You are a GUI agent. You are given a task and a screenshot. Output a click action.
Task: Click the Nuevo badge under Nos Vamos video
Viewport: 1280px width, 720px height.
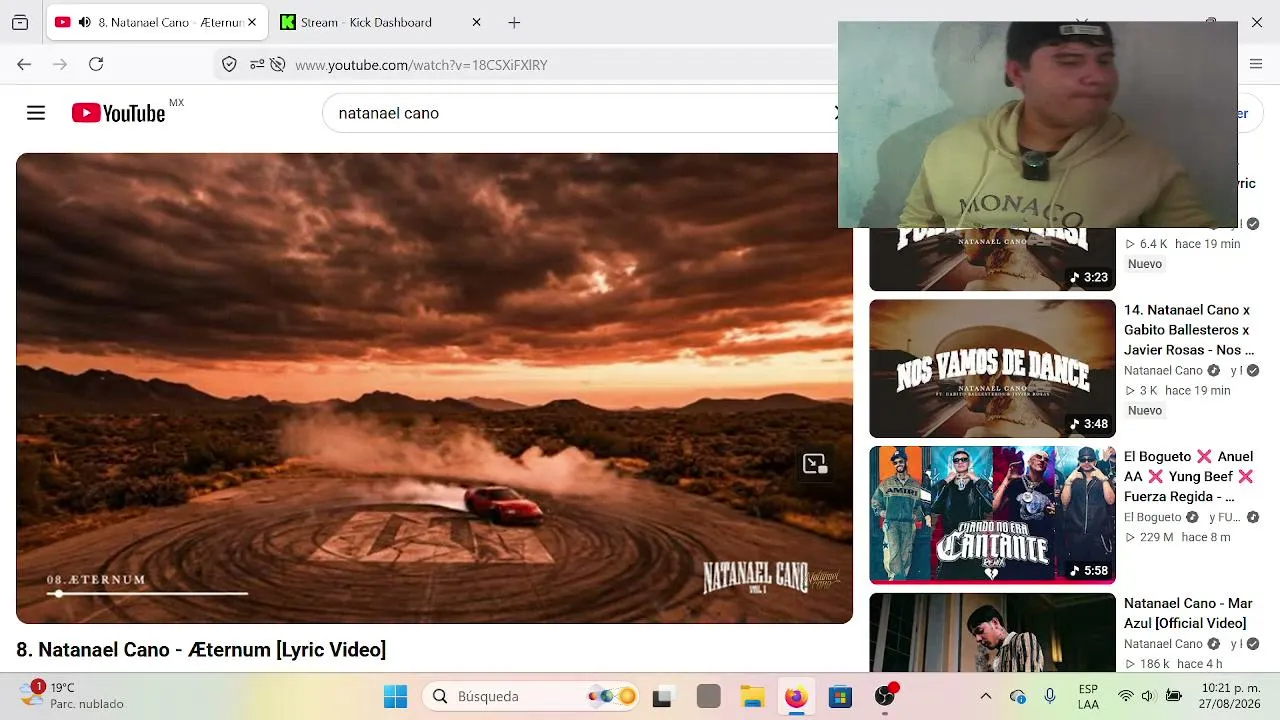(x=1145, y=411)
